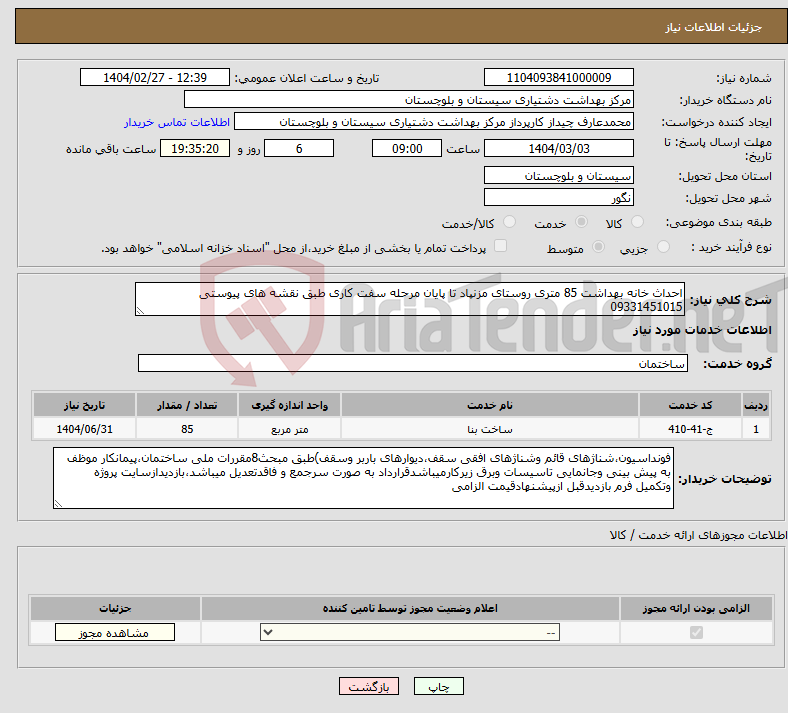788x713 pixels.
Task: Click service code cell ج-41-410
Action: coord(691,429)
